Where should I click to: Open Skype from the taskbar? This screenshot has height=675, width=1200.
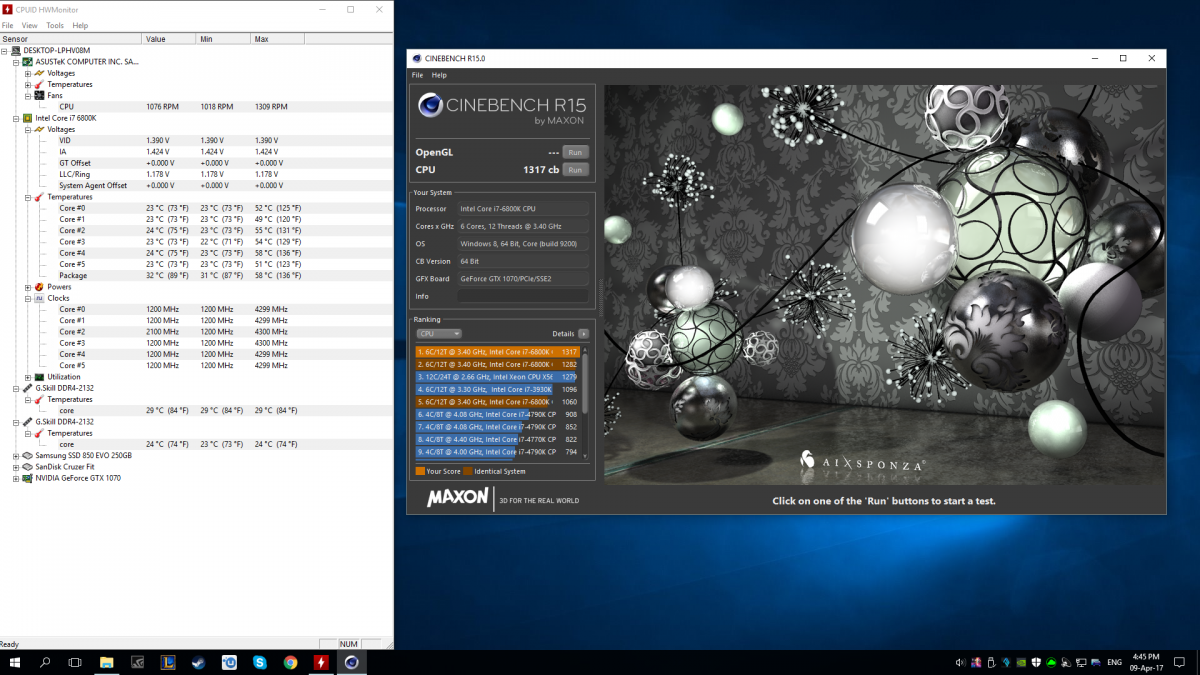pyautogui.click(x=260, y=662)
